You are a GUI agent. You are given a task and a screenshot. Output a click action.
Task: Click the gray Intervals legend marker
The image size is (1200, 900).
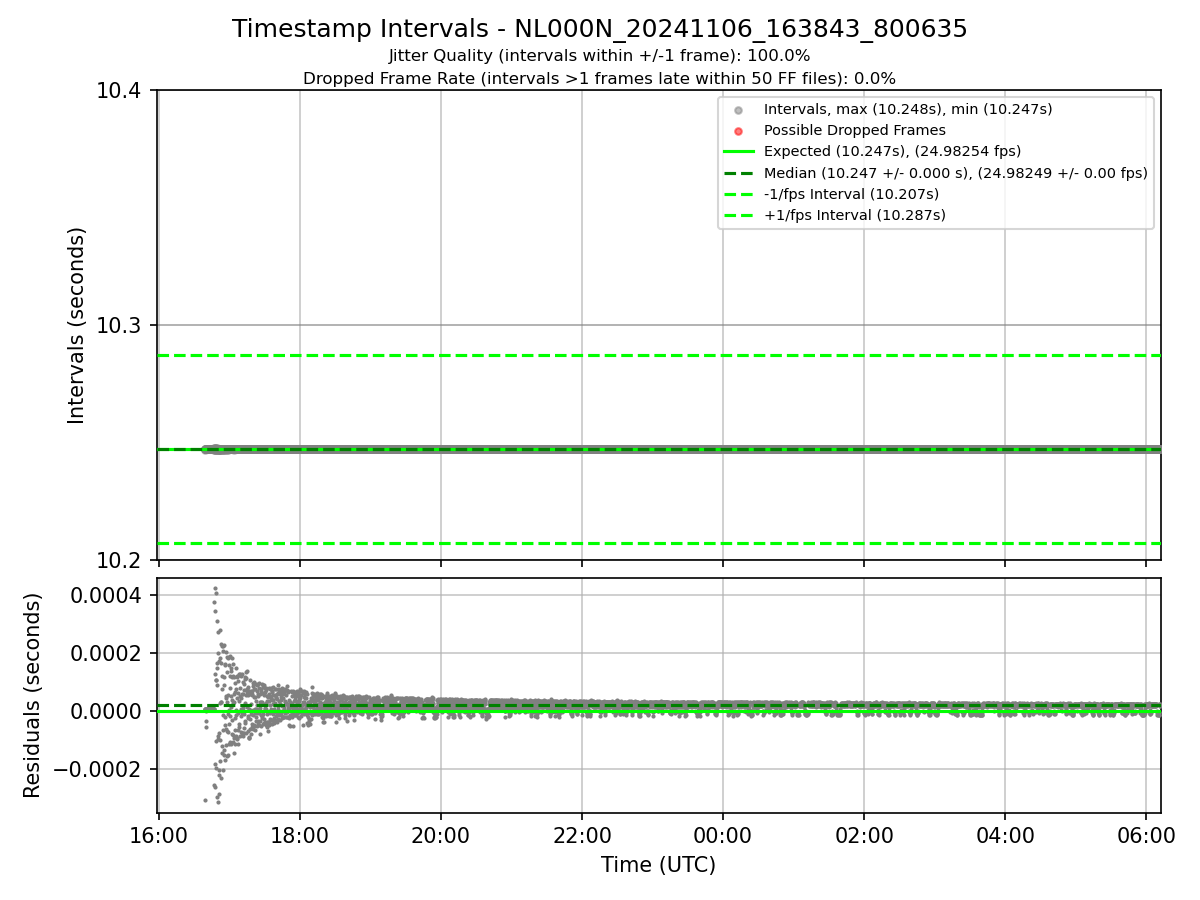coord(738,109)
